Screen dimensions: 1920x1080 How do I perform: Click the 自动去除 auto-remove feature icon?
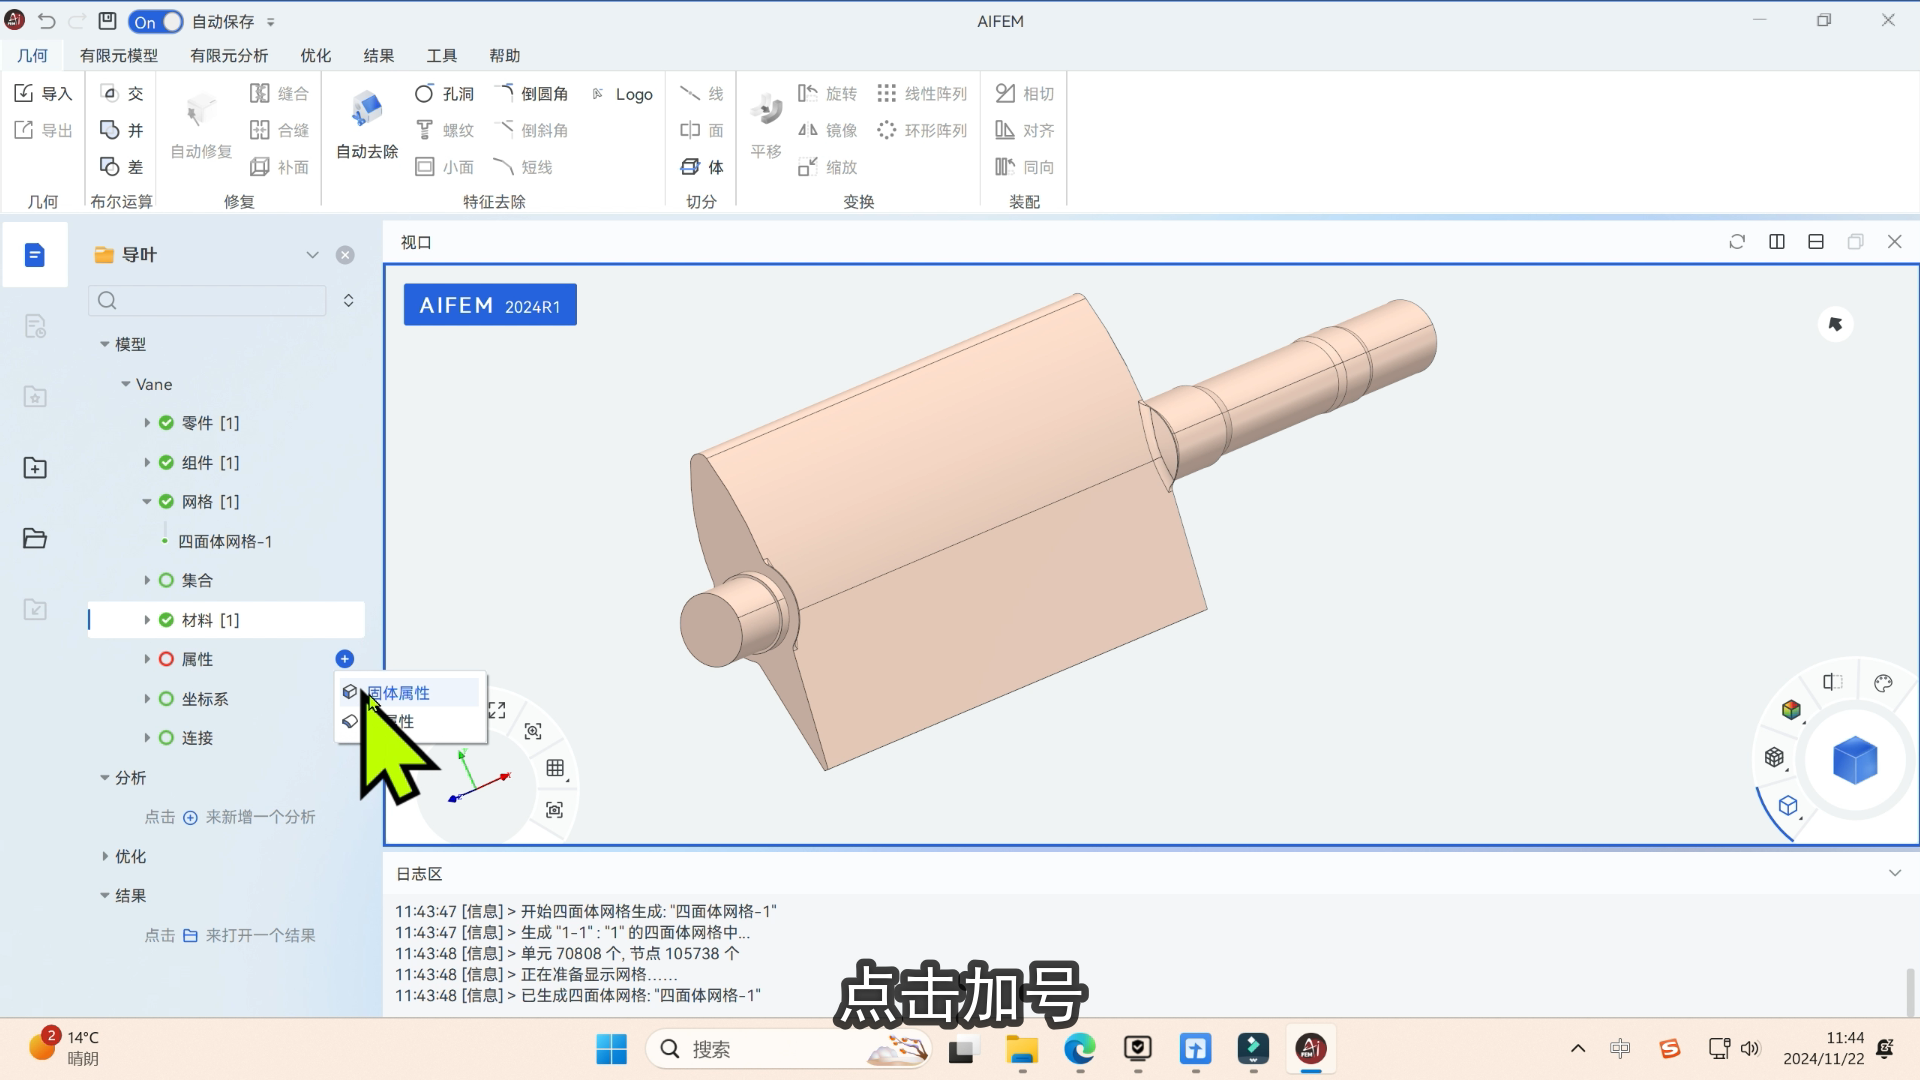coord(367,109)
